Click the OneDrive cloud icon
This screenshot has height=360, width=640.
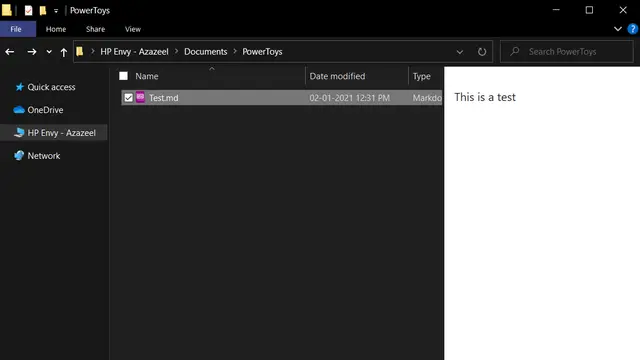coord(19,110)
